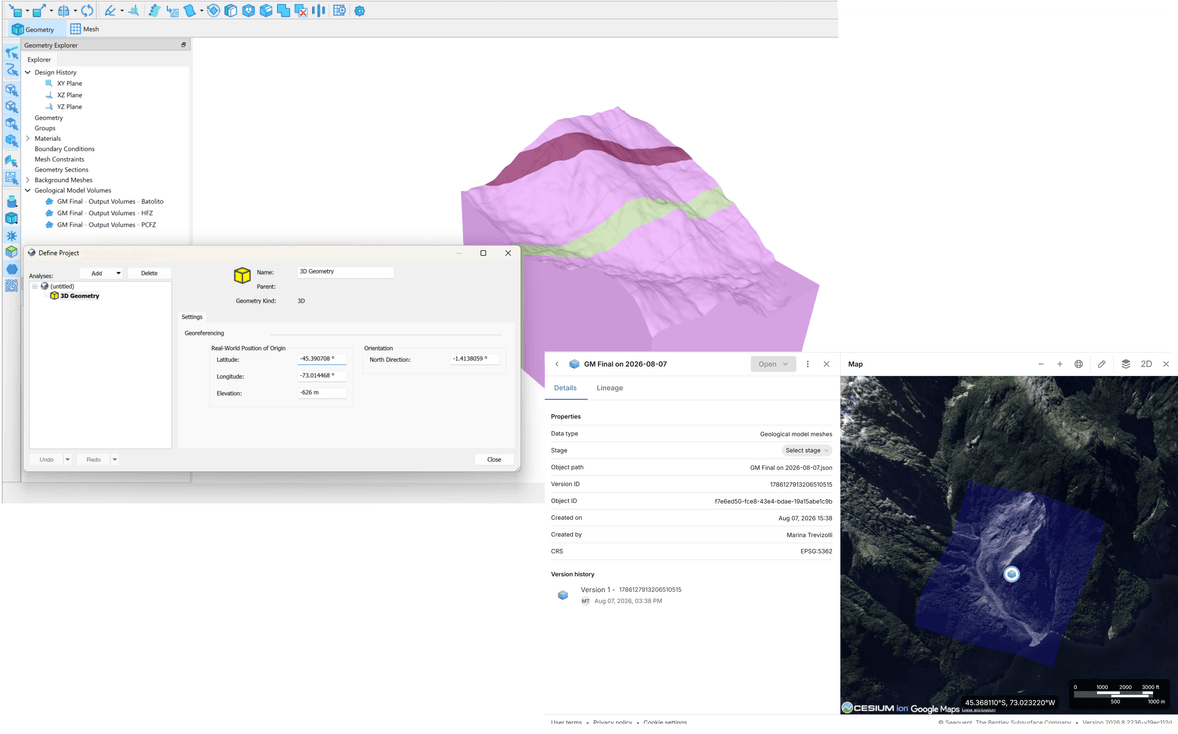The width and height of the screenshot is (1178, 734).
Task: Click the rotate-around-cube toolbar icon
Action: click(x=213, y=11)
